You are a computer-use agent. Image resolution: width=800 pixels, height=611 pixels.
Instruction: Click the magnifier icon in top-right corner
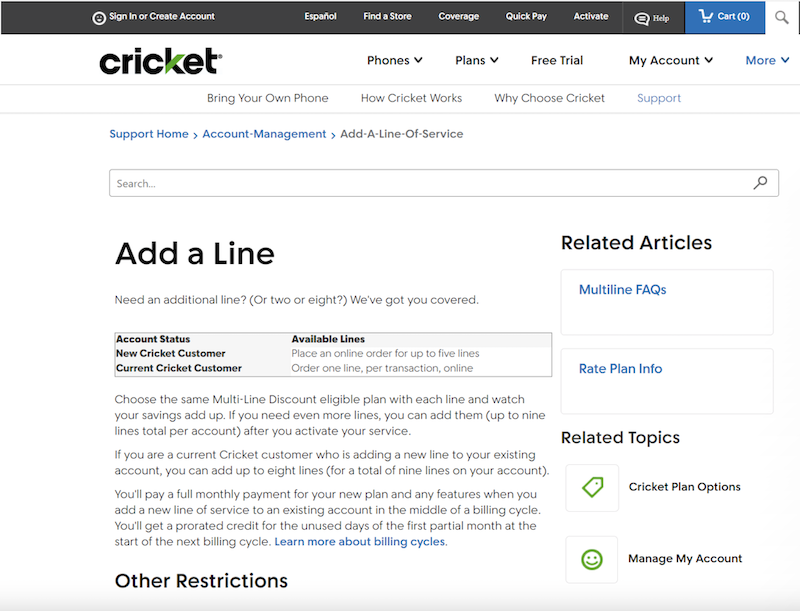pos(781,17)
